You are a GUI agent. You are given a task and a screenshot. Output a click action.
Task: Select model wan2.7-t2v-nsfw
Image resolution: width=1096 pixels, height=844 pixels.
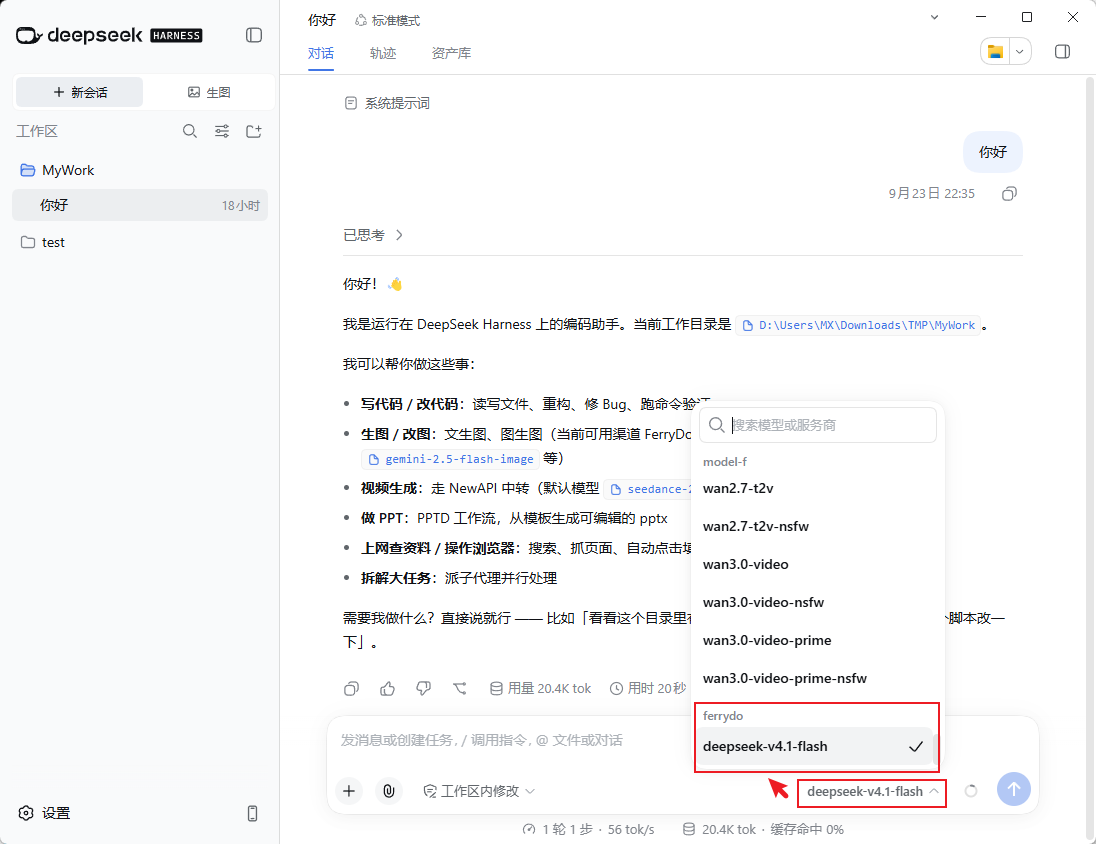point(818,527)
